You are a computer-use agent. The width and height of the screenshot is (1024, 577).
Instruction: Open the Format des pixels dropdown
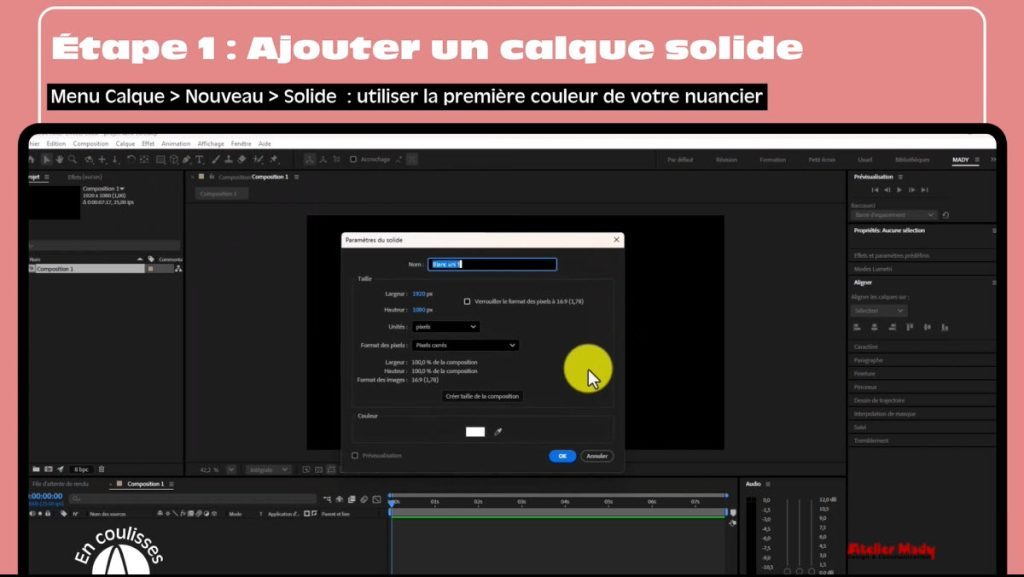[x=465, y=345]
